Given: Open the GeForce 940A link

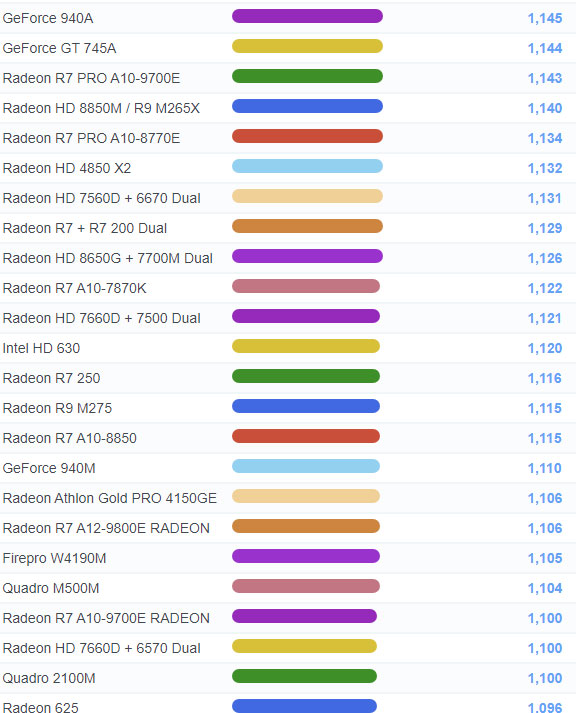Looking at the screenshot, I should [x=48, y=18].
